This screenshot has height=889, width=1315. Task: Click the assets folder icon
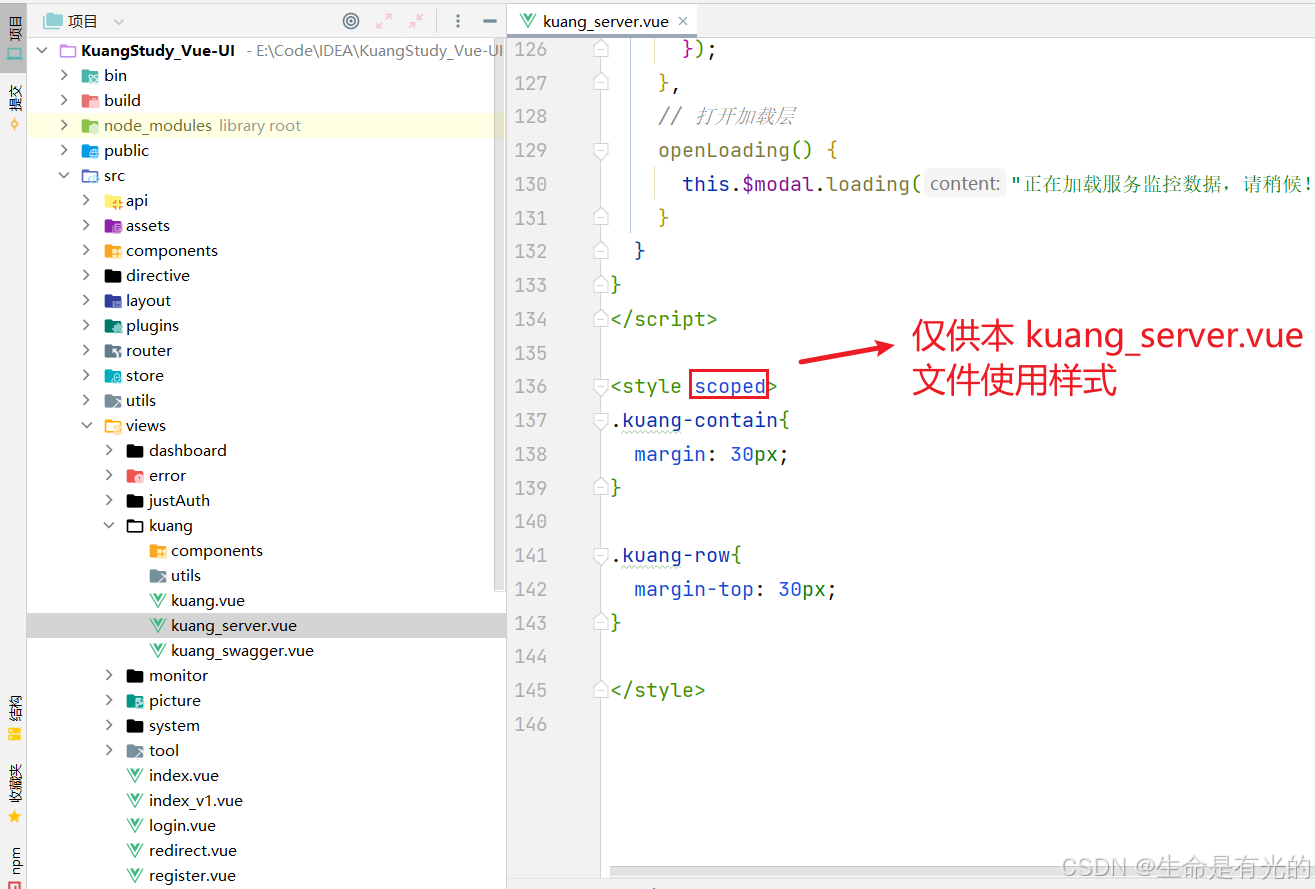(113, 226)
